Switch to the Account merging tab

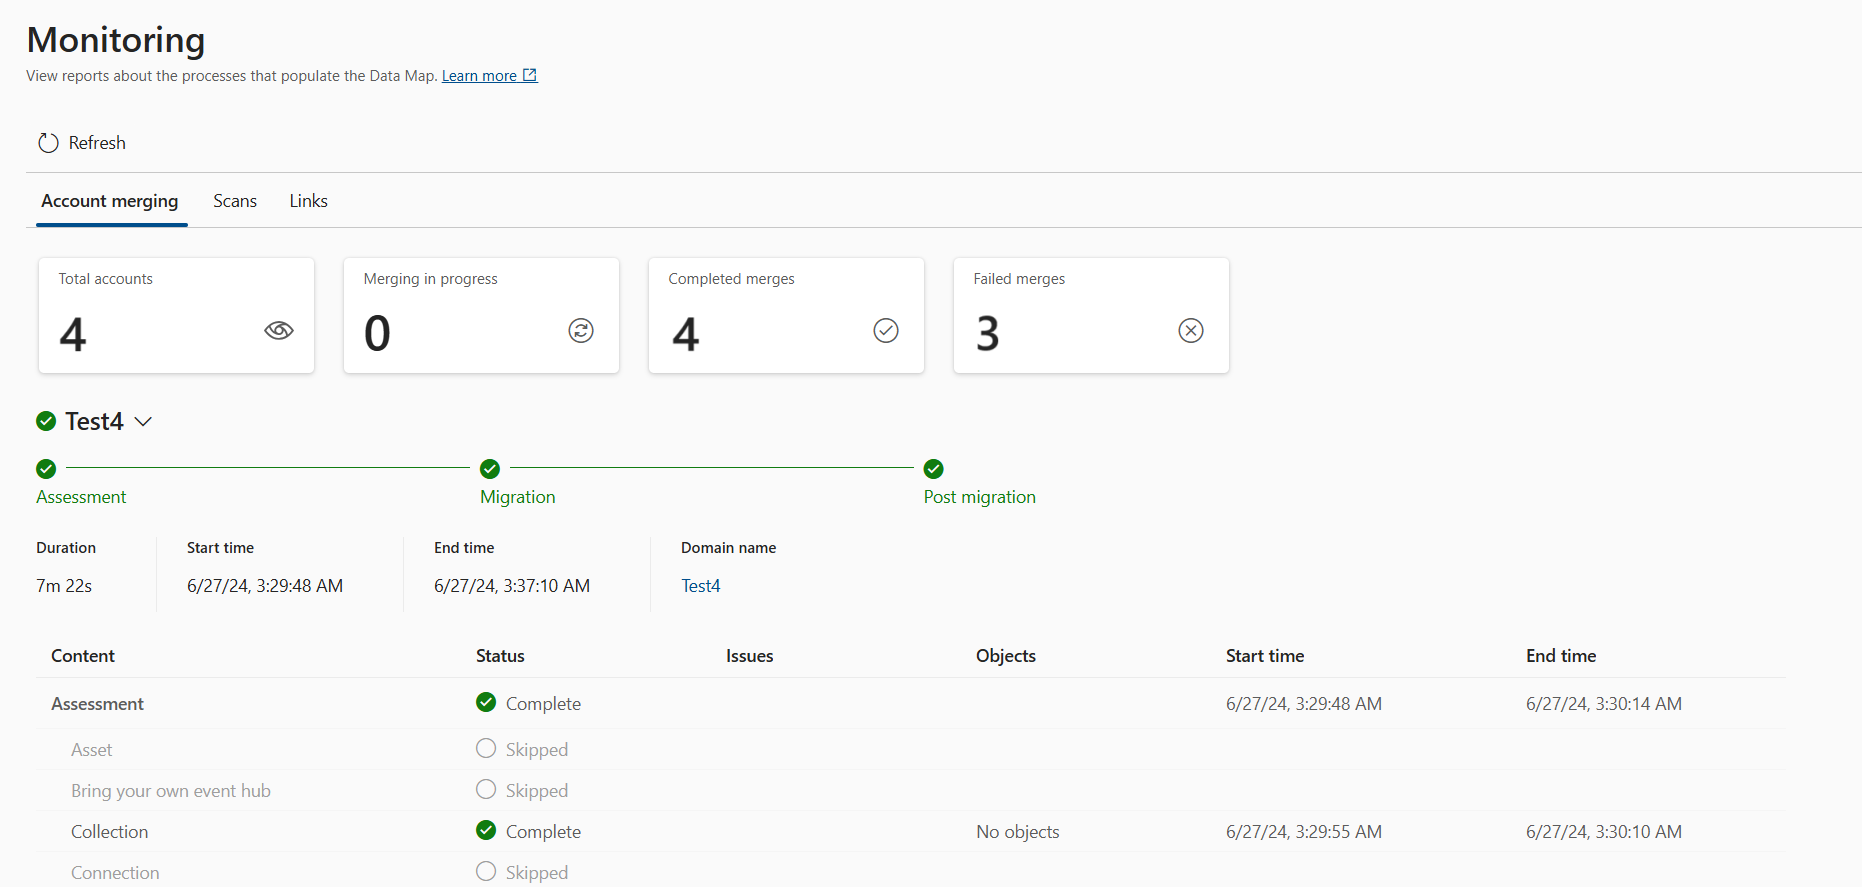[110, 201]
